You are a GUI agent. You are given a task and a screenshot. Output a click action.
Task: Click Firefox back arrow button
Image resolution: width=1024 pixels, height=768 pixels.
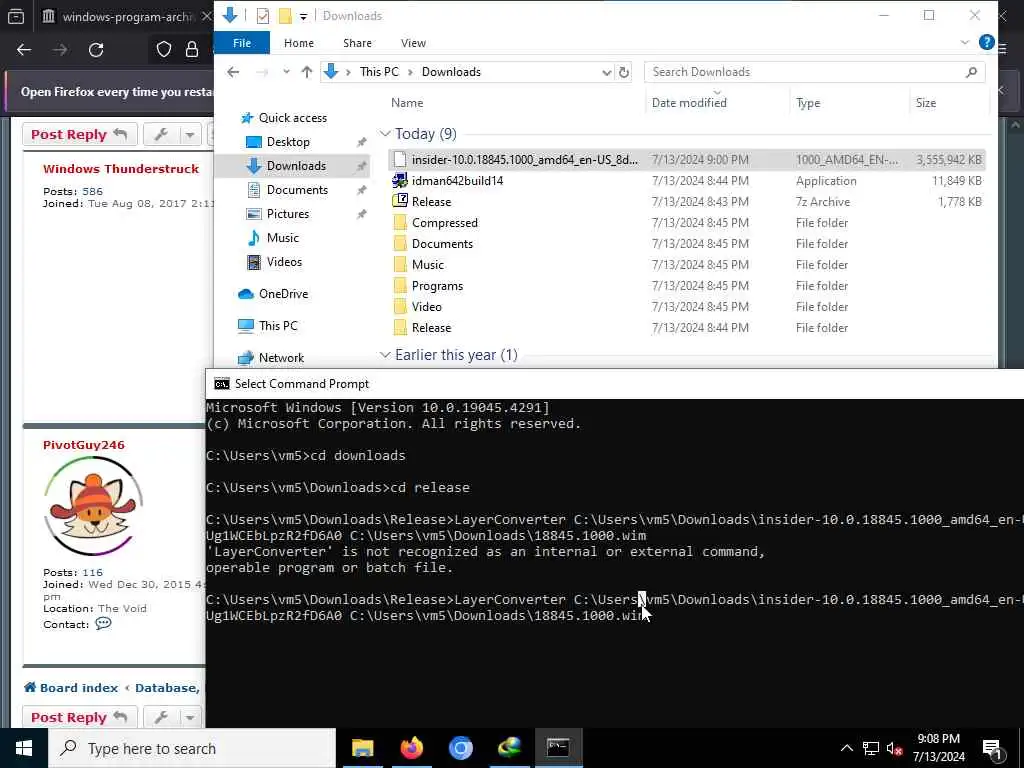click(x=24, y=50)
